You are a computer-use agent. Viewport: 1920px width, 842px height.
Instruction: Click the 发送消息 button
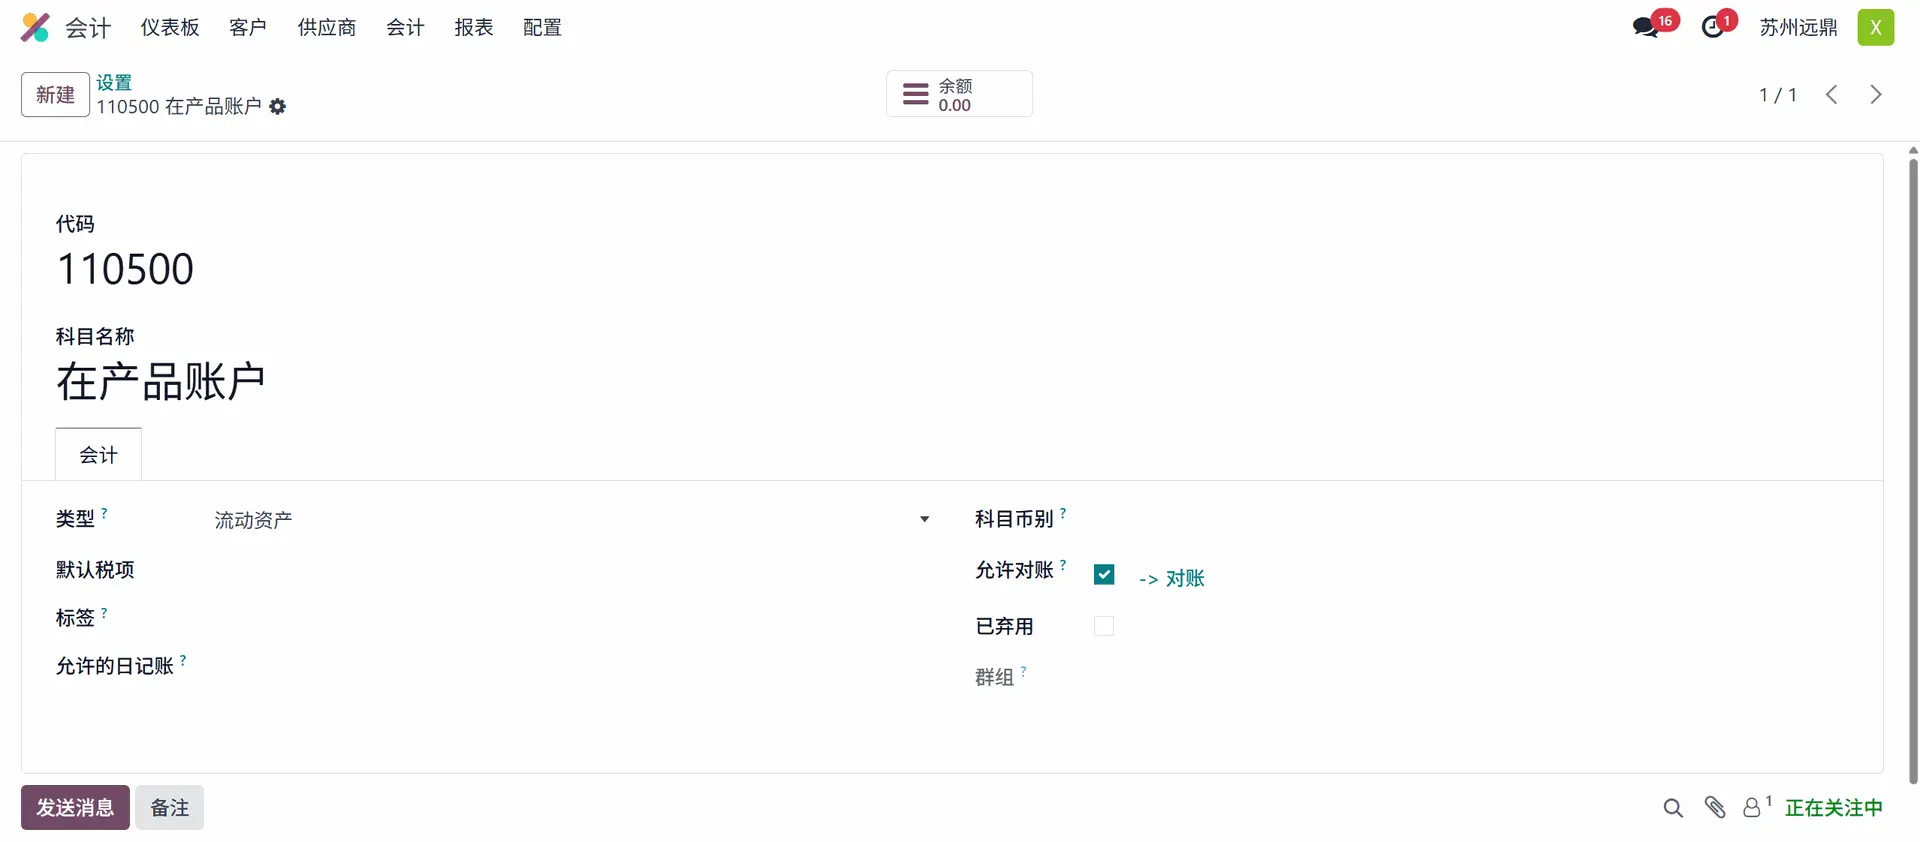[x=75, y=808]
